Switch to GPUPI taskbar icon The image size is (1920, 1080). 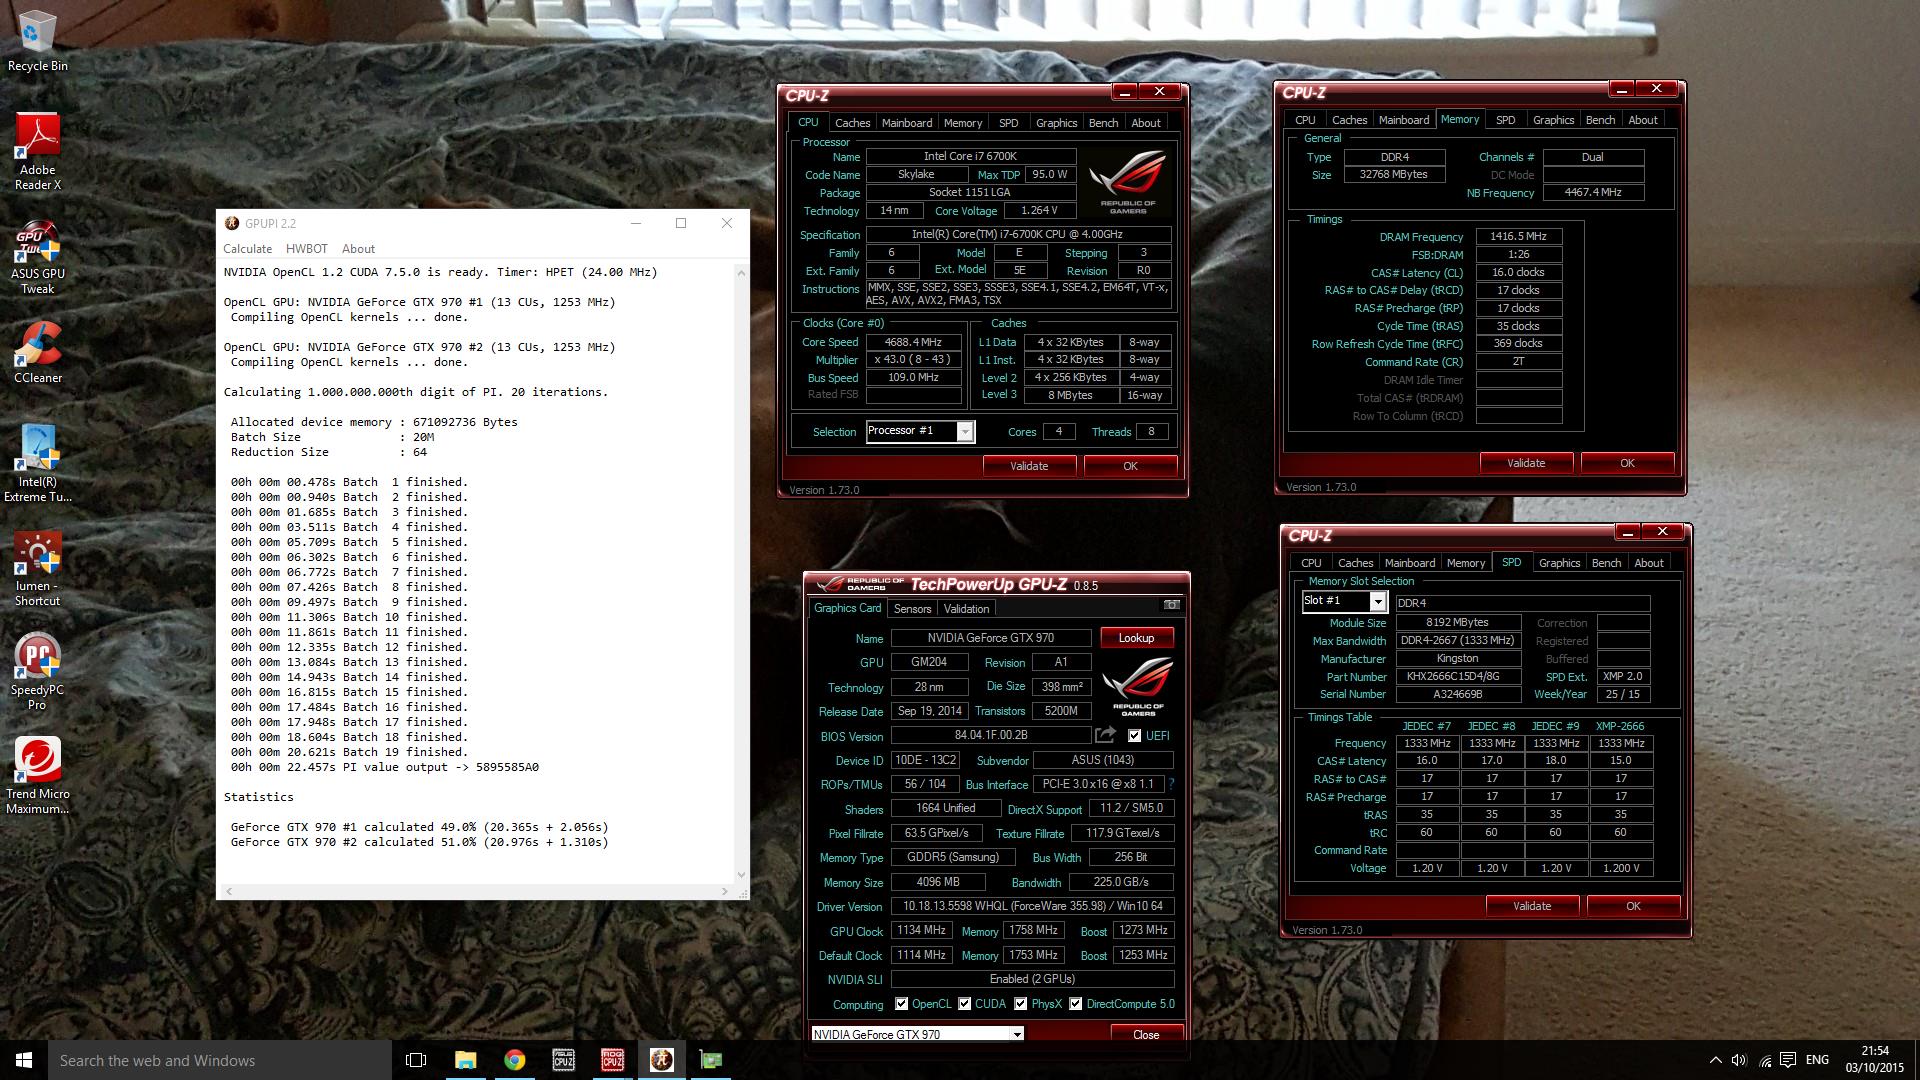tap(661, 1060)
